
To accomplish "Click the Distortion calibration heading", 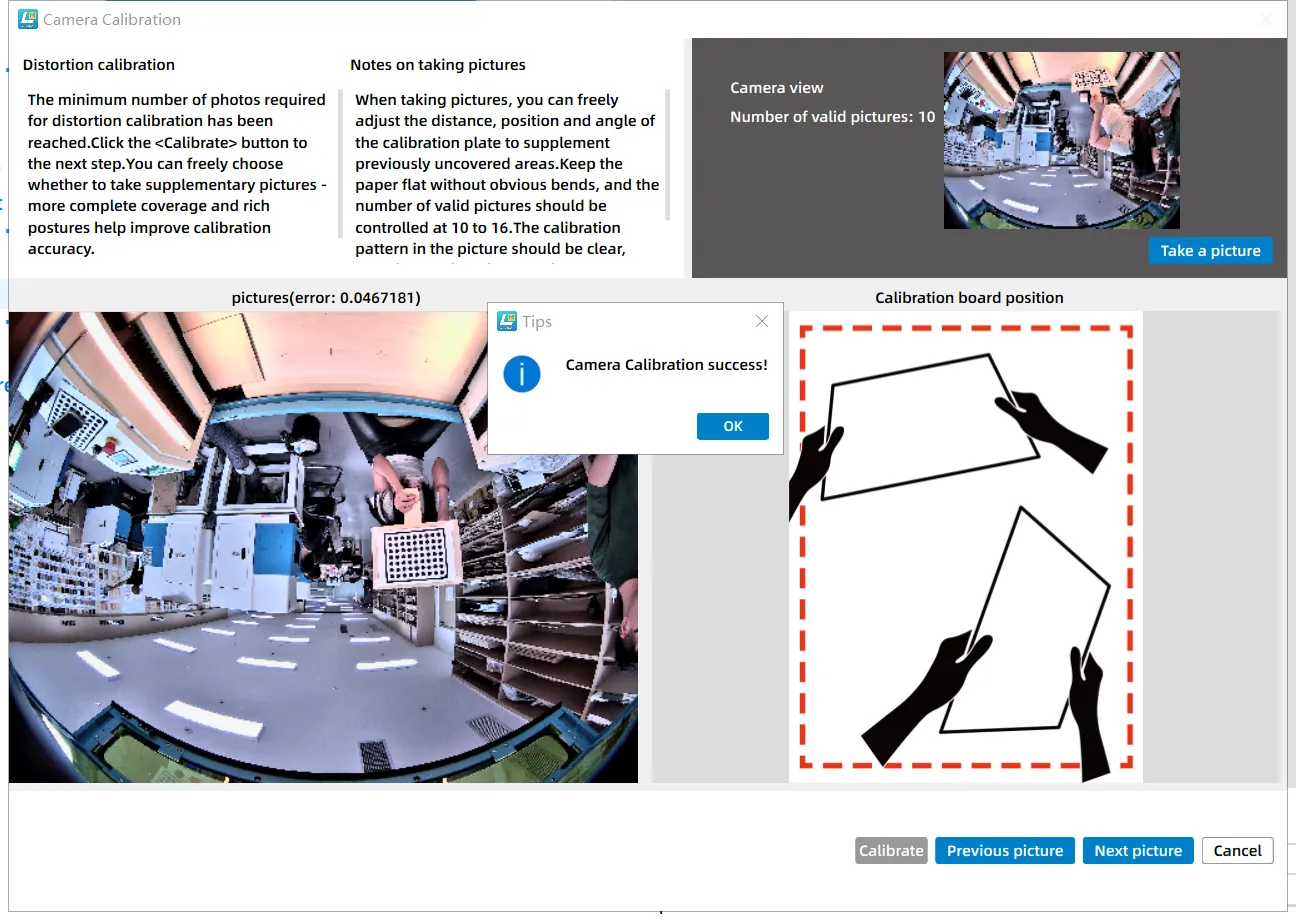I will click(99, 65).
